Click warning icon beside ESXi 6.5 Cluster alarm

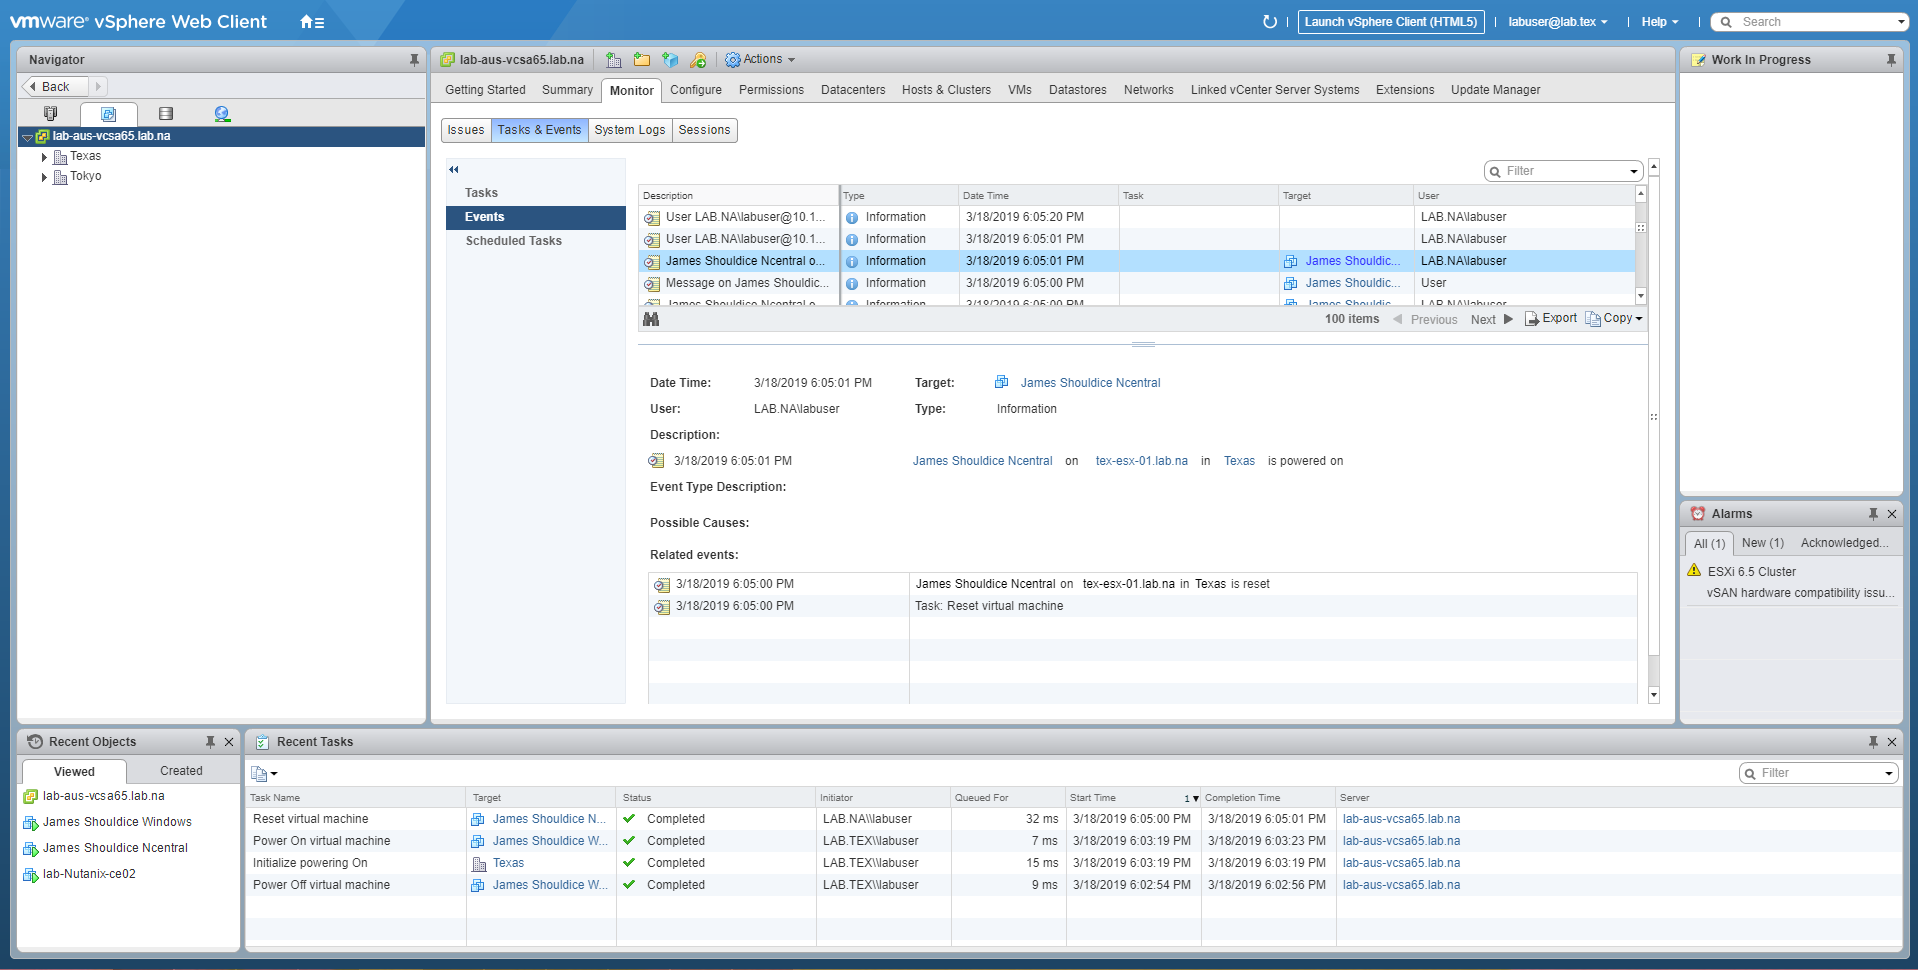click(1694, 571)
